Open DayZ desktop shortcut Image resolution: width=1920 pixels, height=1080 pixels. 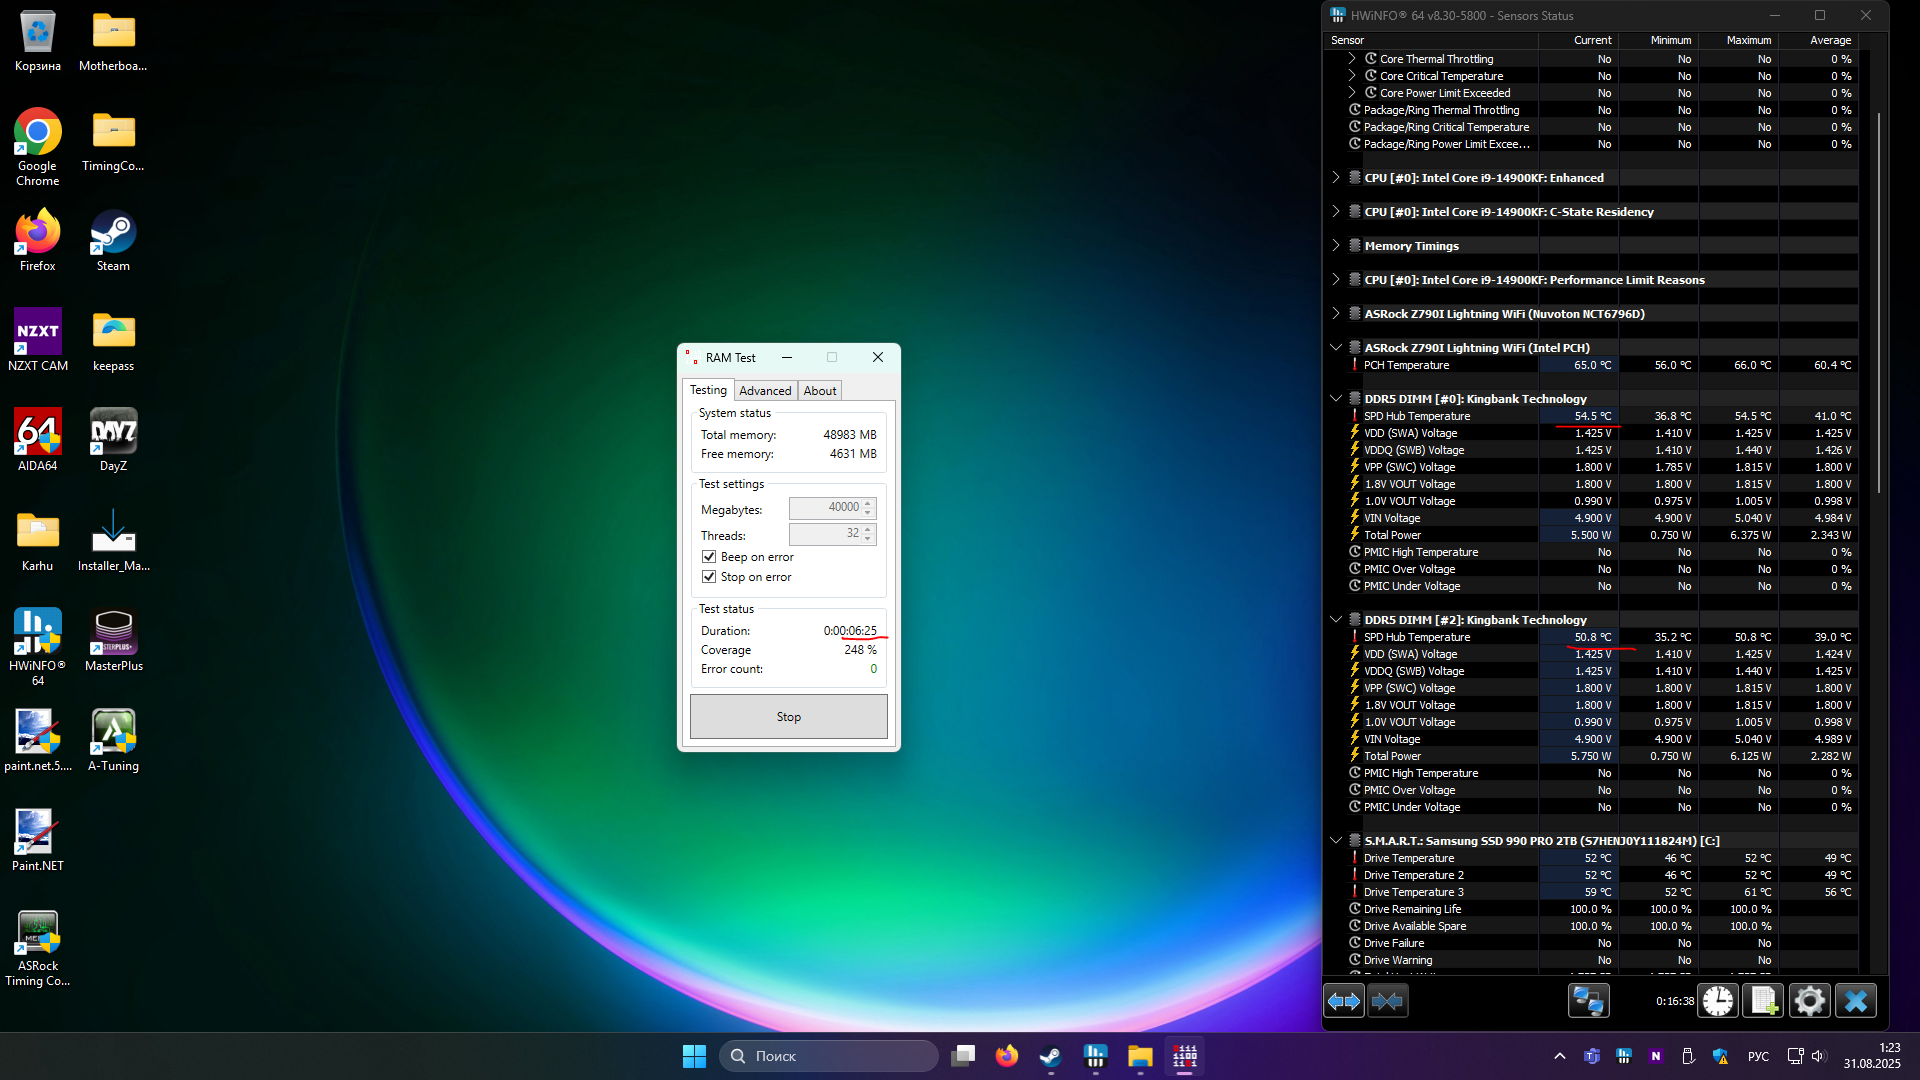click(x=113, y=440)
